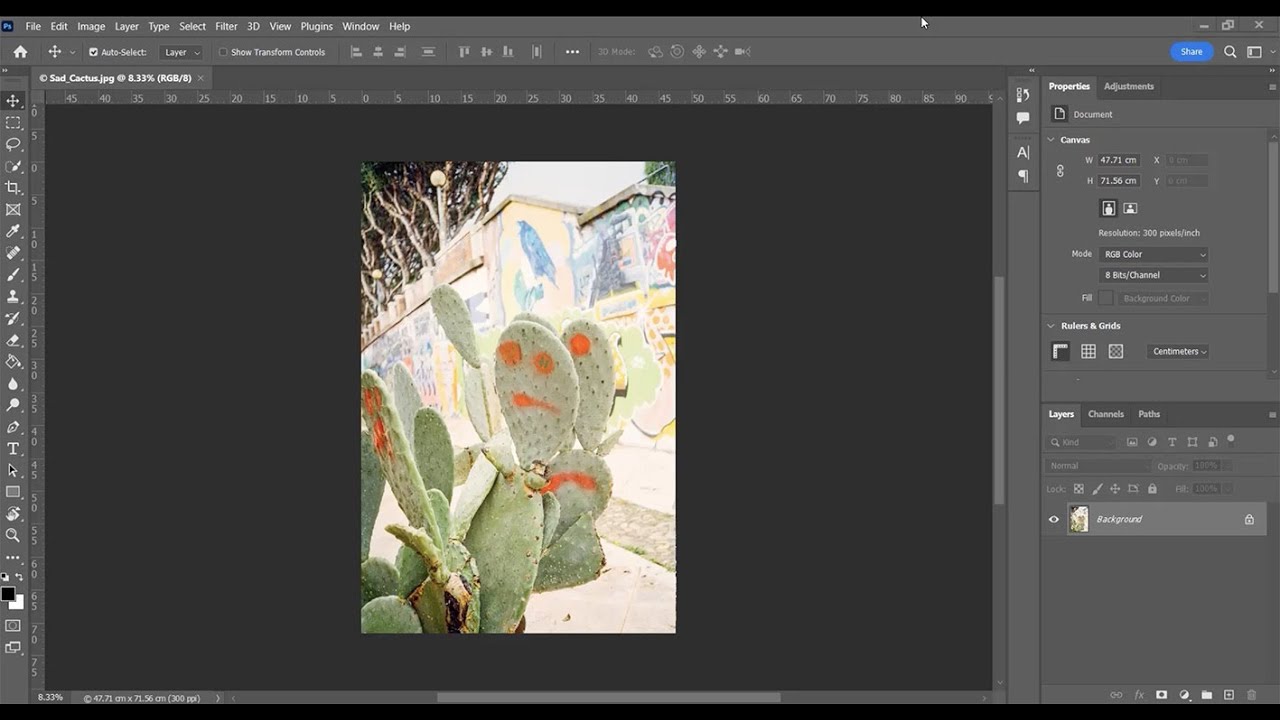1280x720 pixels.
Task: Collapse the Rulers & Grids section
Action: 1051,326
